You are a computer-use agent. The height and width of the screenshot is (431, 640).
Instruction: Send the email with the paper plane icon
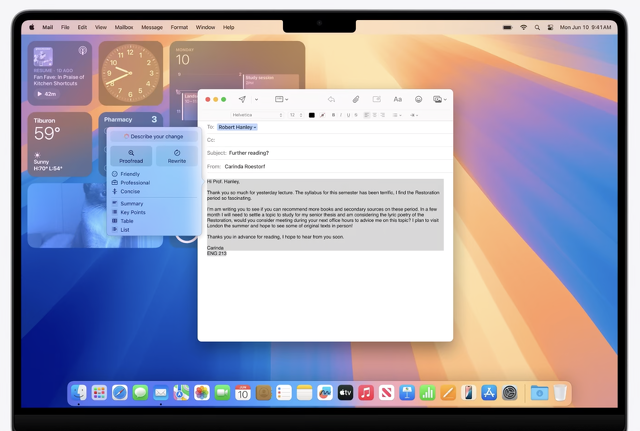point(242,99)
